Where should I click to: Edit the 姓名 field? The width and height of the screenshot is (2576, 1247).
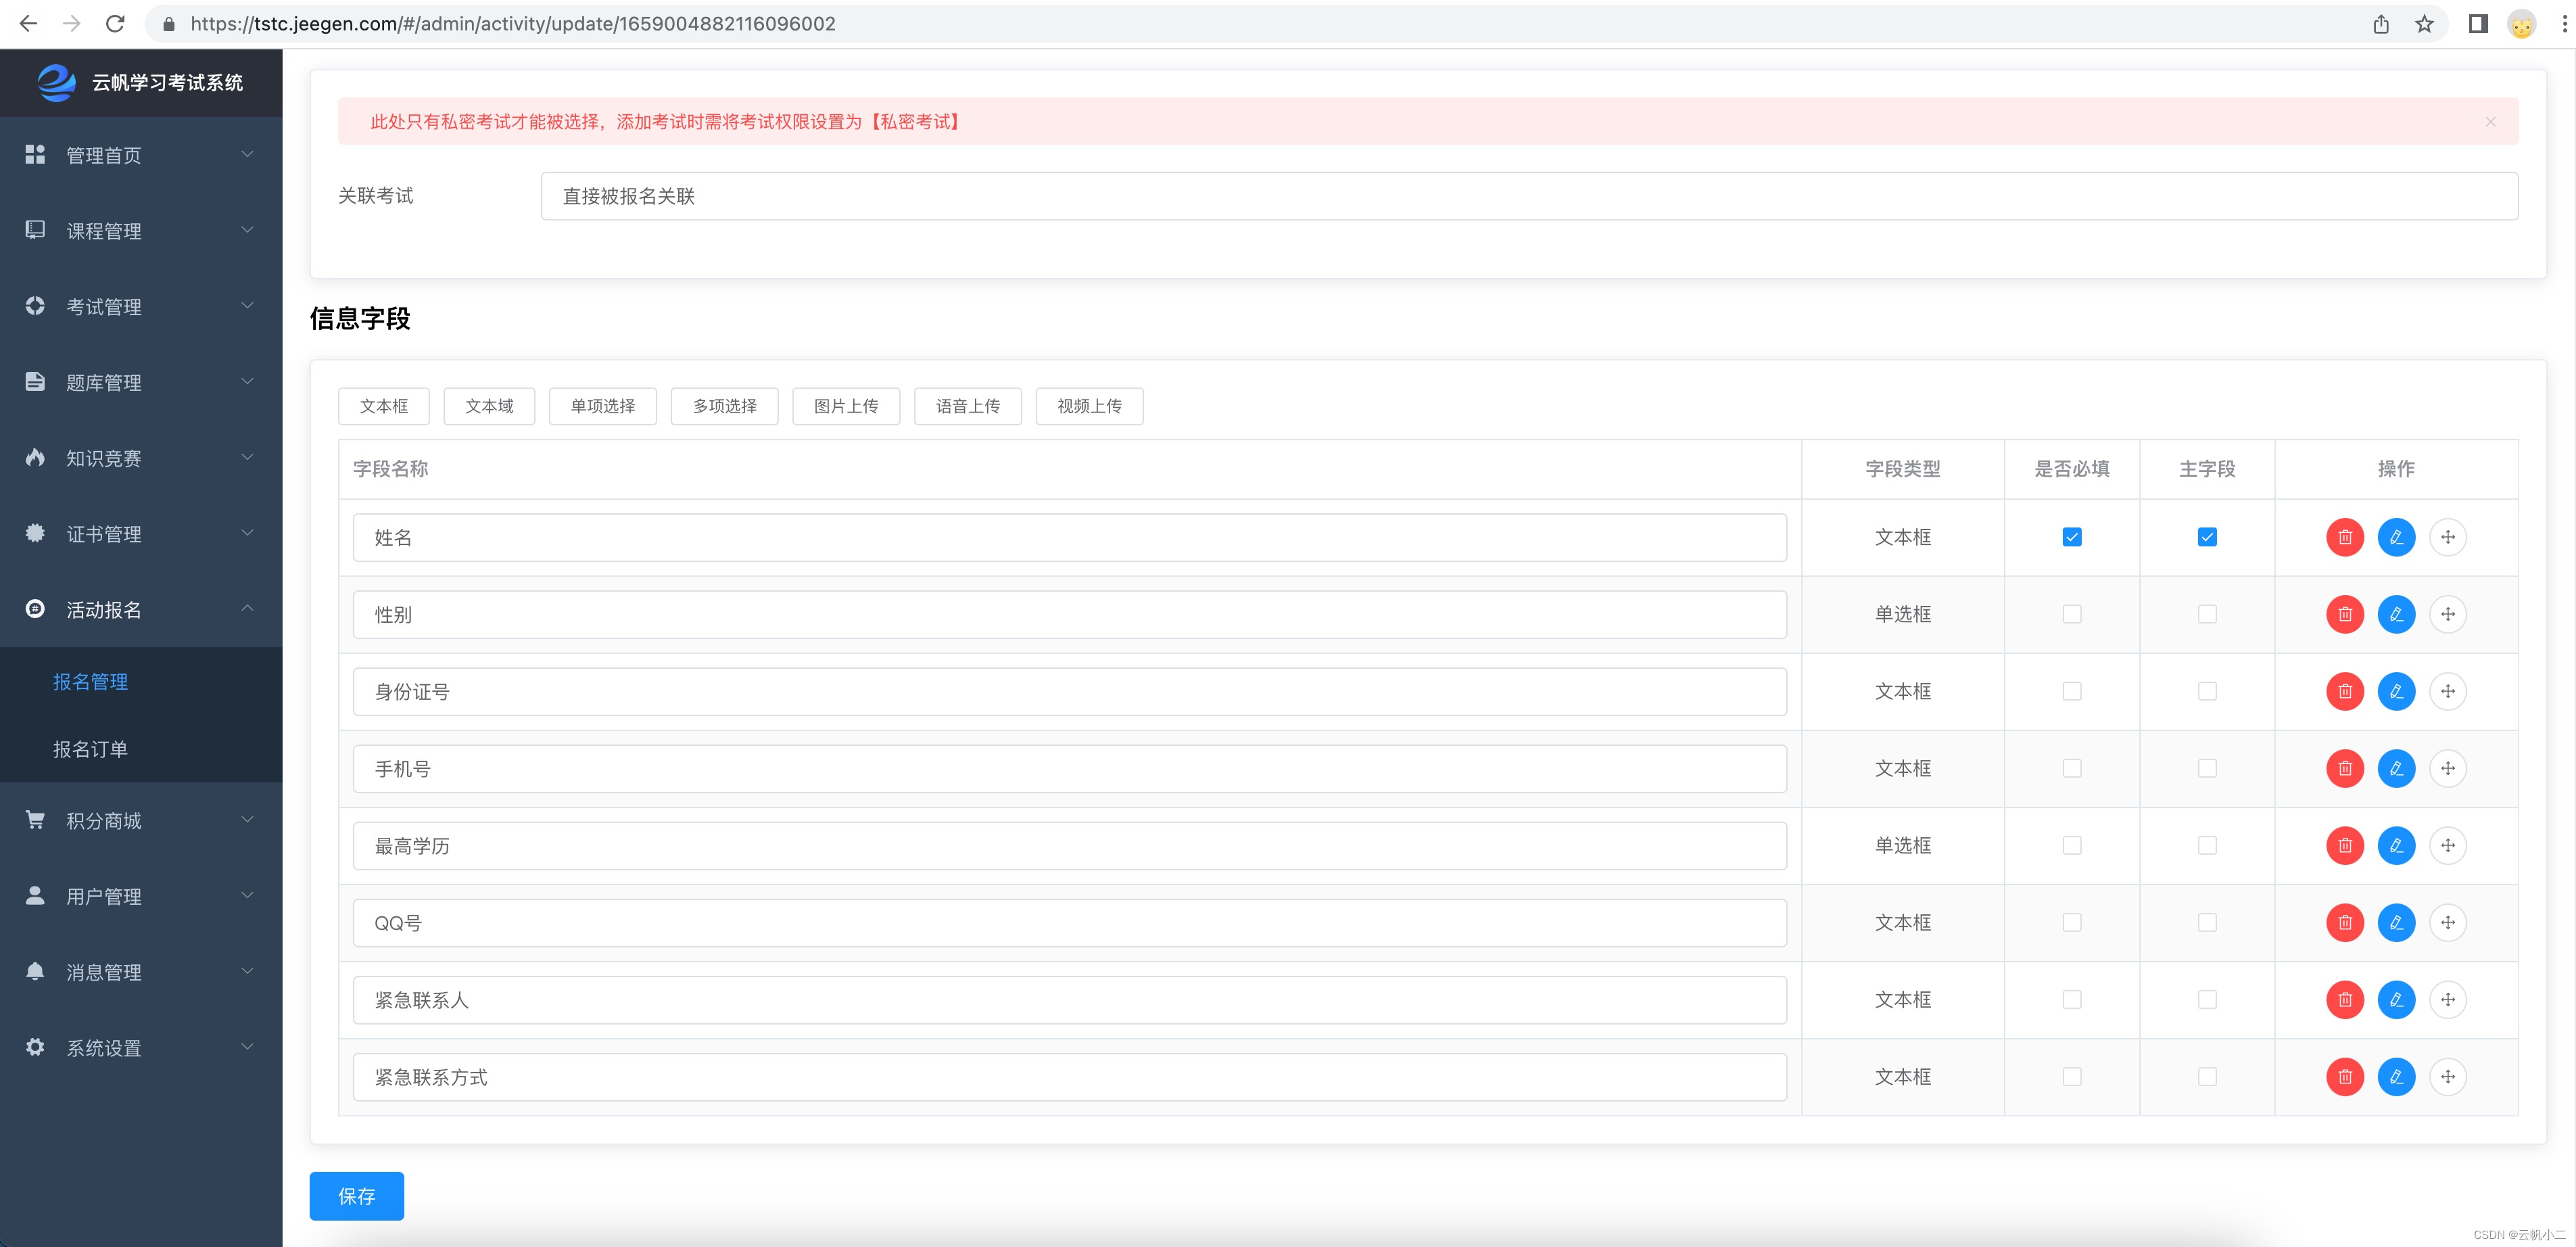2396,537
